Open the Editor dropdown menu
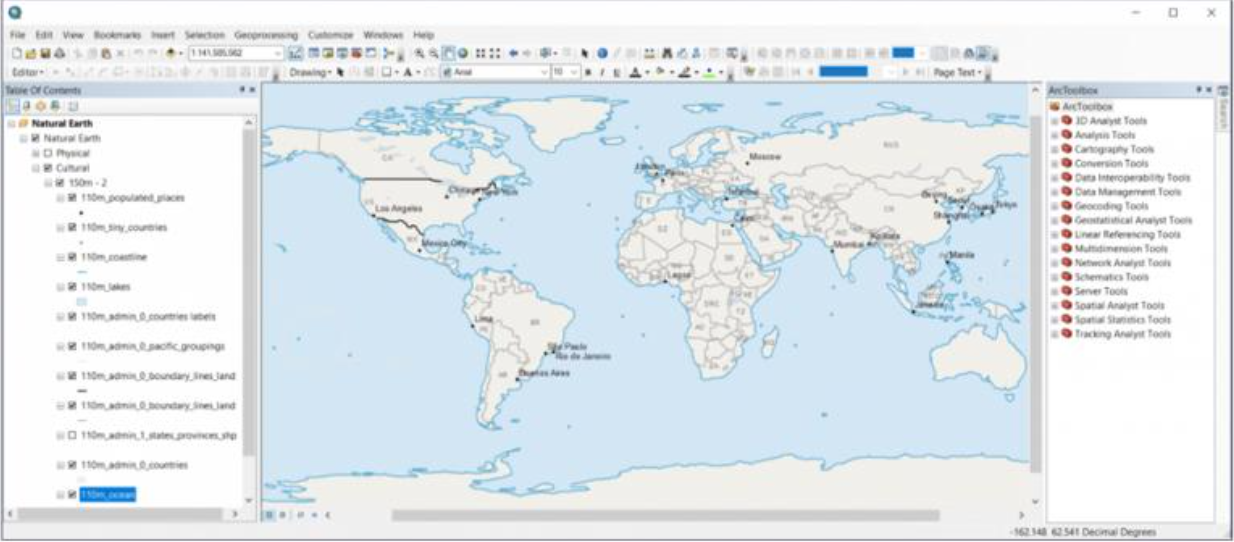The image size is (1234, 542). pos(28,72)
